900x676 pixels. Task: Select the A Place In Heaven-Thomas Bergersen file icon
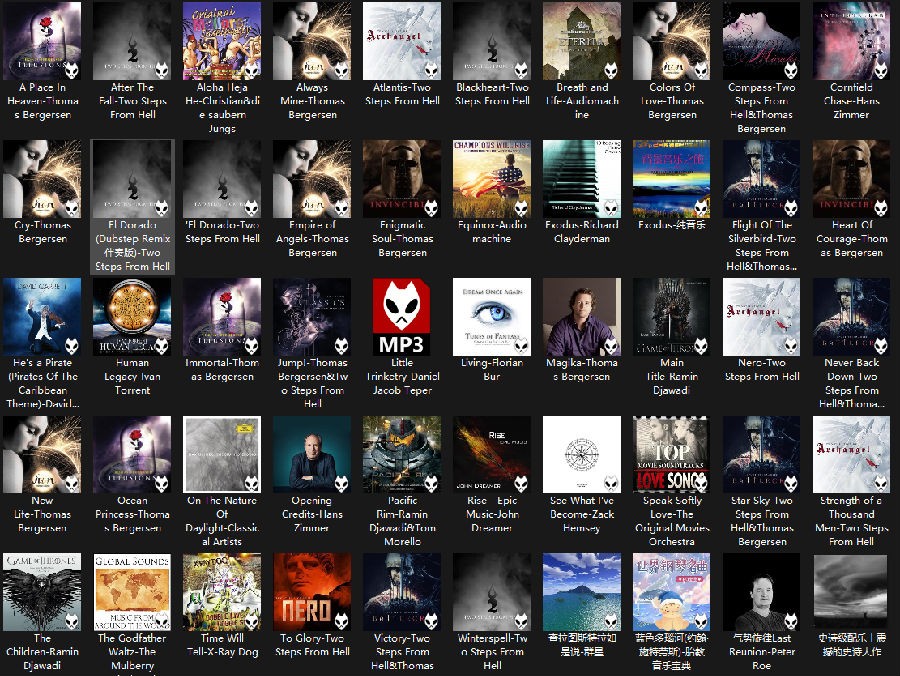click(42, 41)
